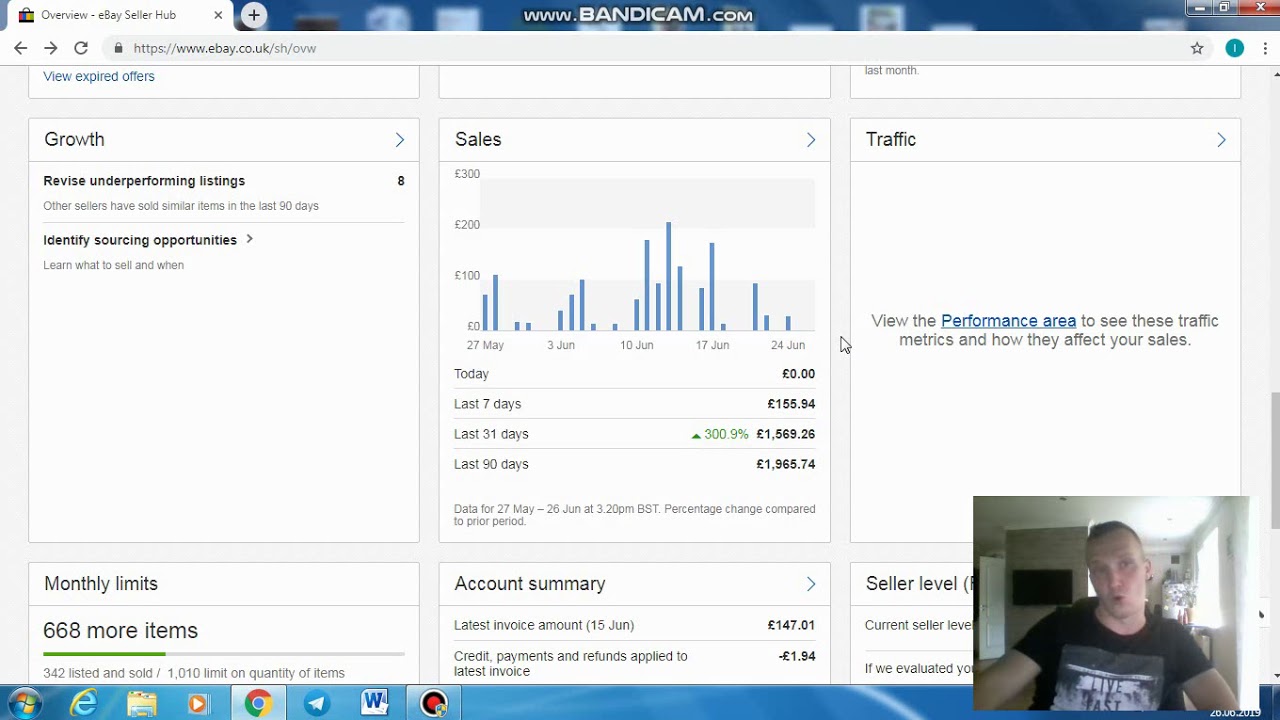Expand the Growth section arrow
This screenshot has height=720, width=1280.
point(400,140)
